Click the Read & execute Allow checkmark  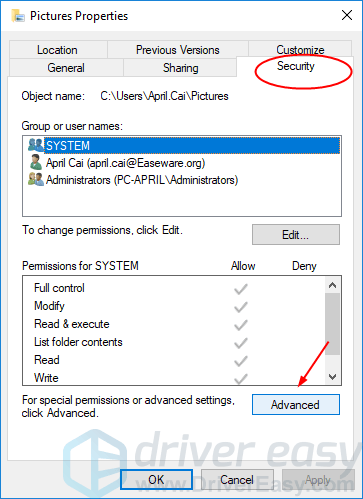241,325
